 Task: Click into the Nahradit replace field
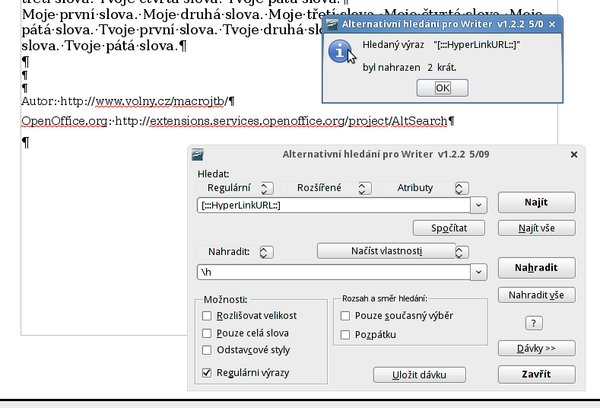(x=333, y=272)
